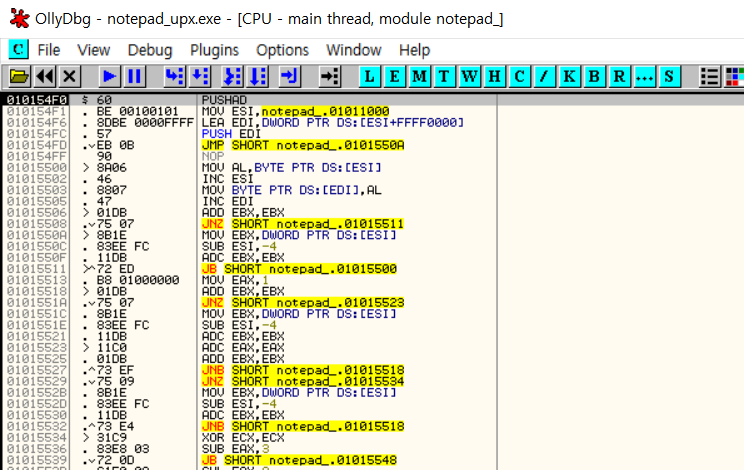Click the Restart program rewind icon

(45, 76)
